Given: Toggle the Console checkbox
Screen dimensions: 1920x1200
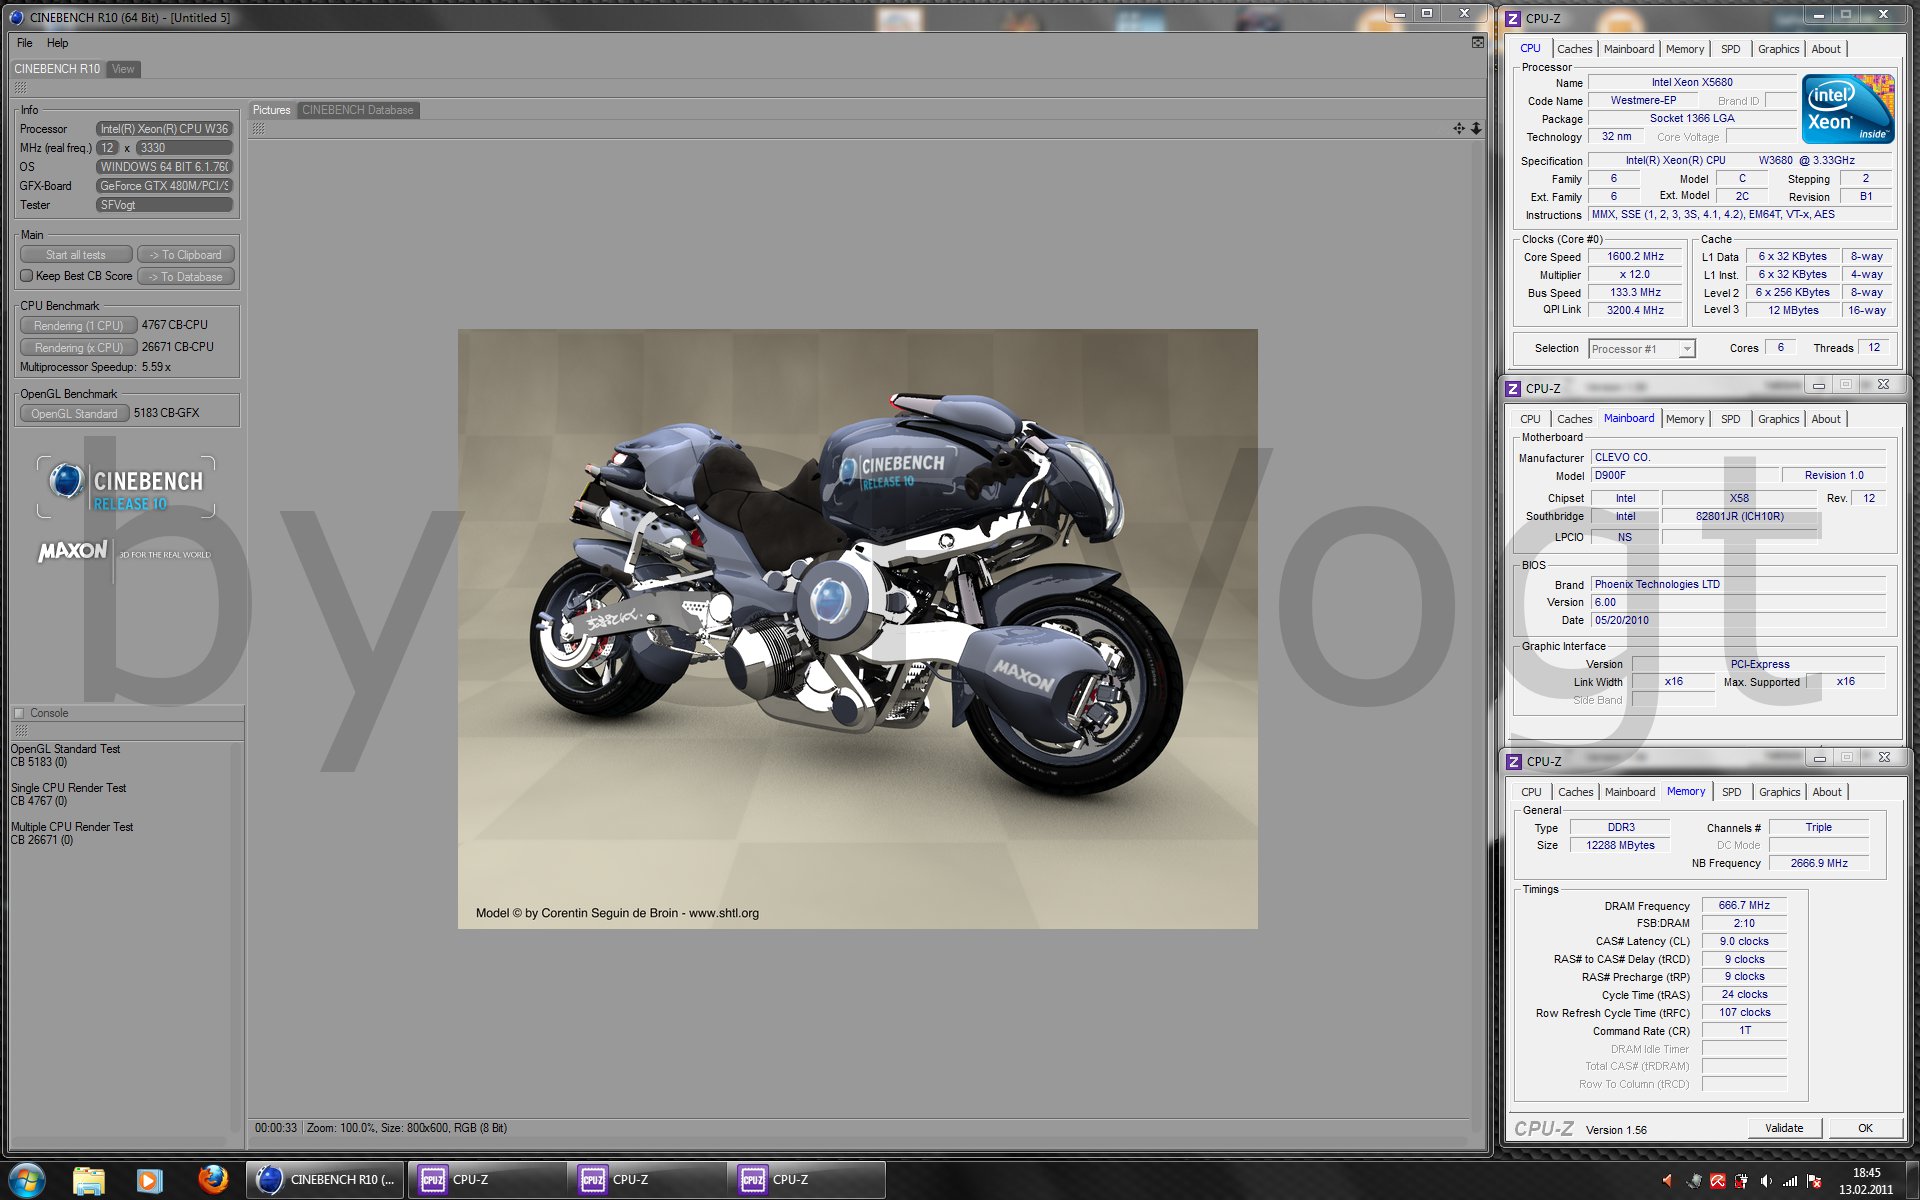Looking at the screenshot, I should [x=18, y=713].
